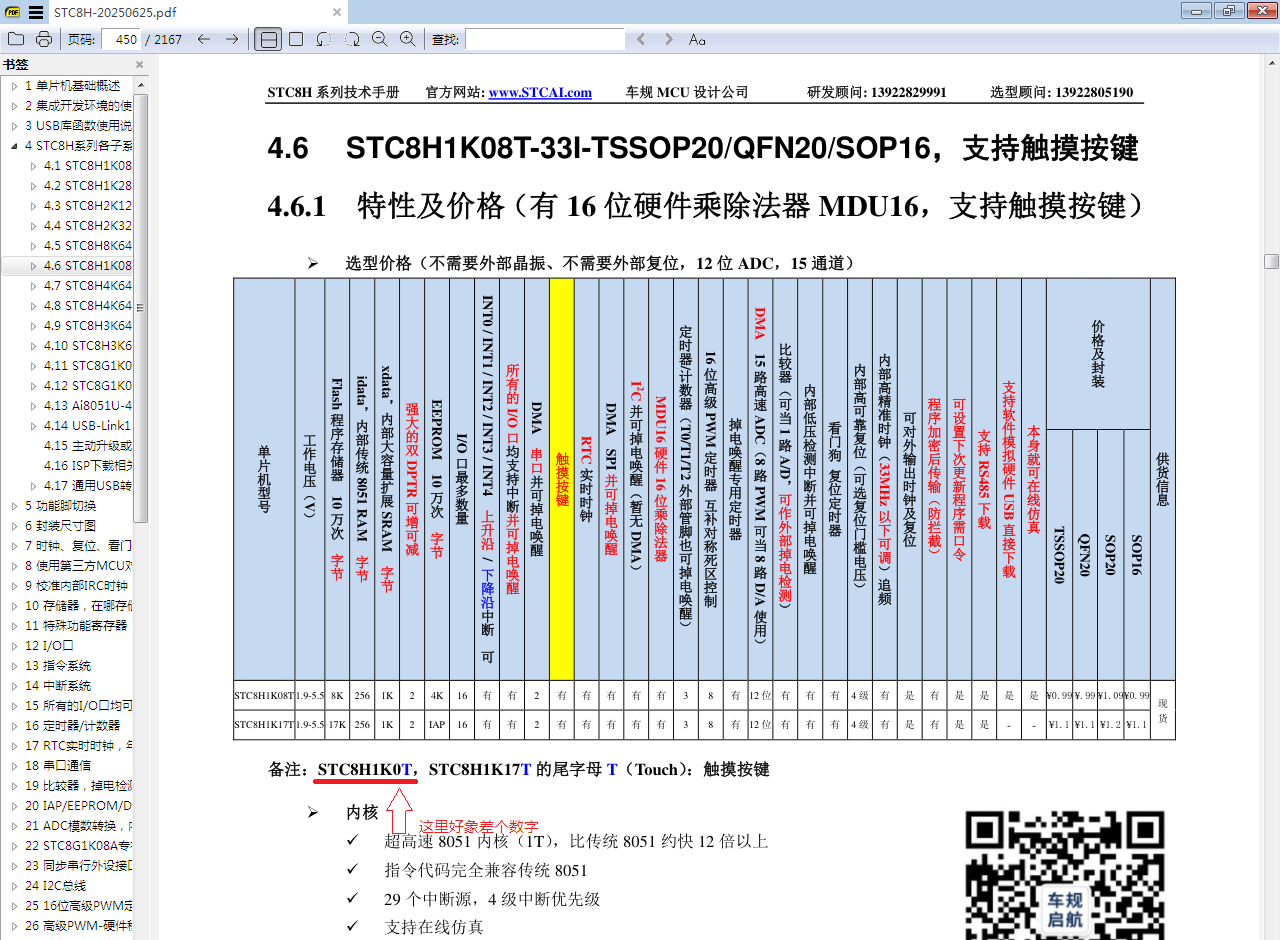
Task: Open bookmark 4.16 ISP下载相关
Action: coord(88,466)
